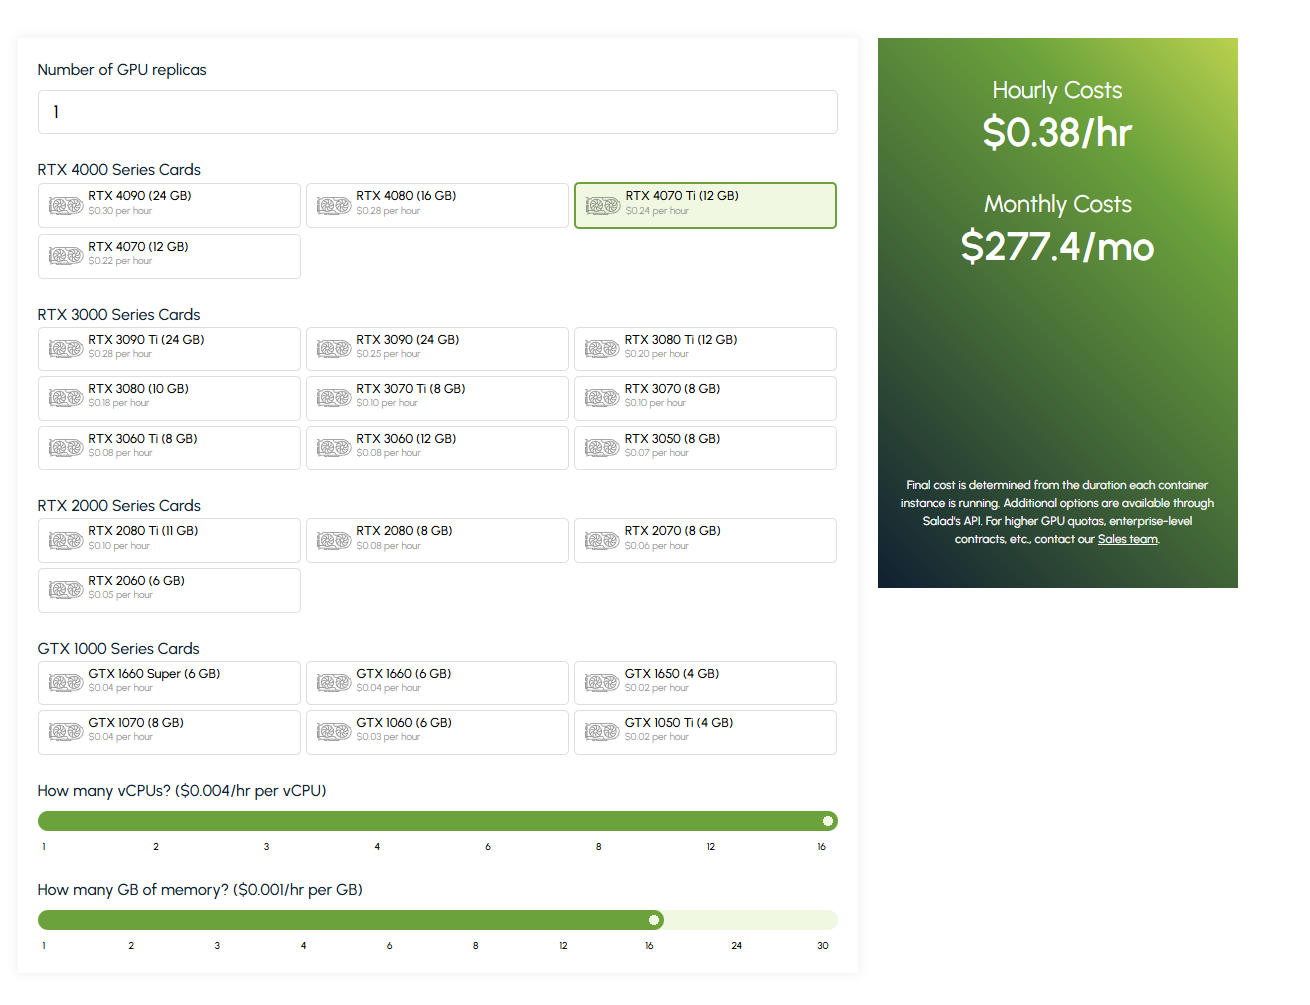Pick the RTX 3060 (12 GB) card

coord(437,448)
